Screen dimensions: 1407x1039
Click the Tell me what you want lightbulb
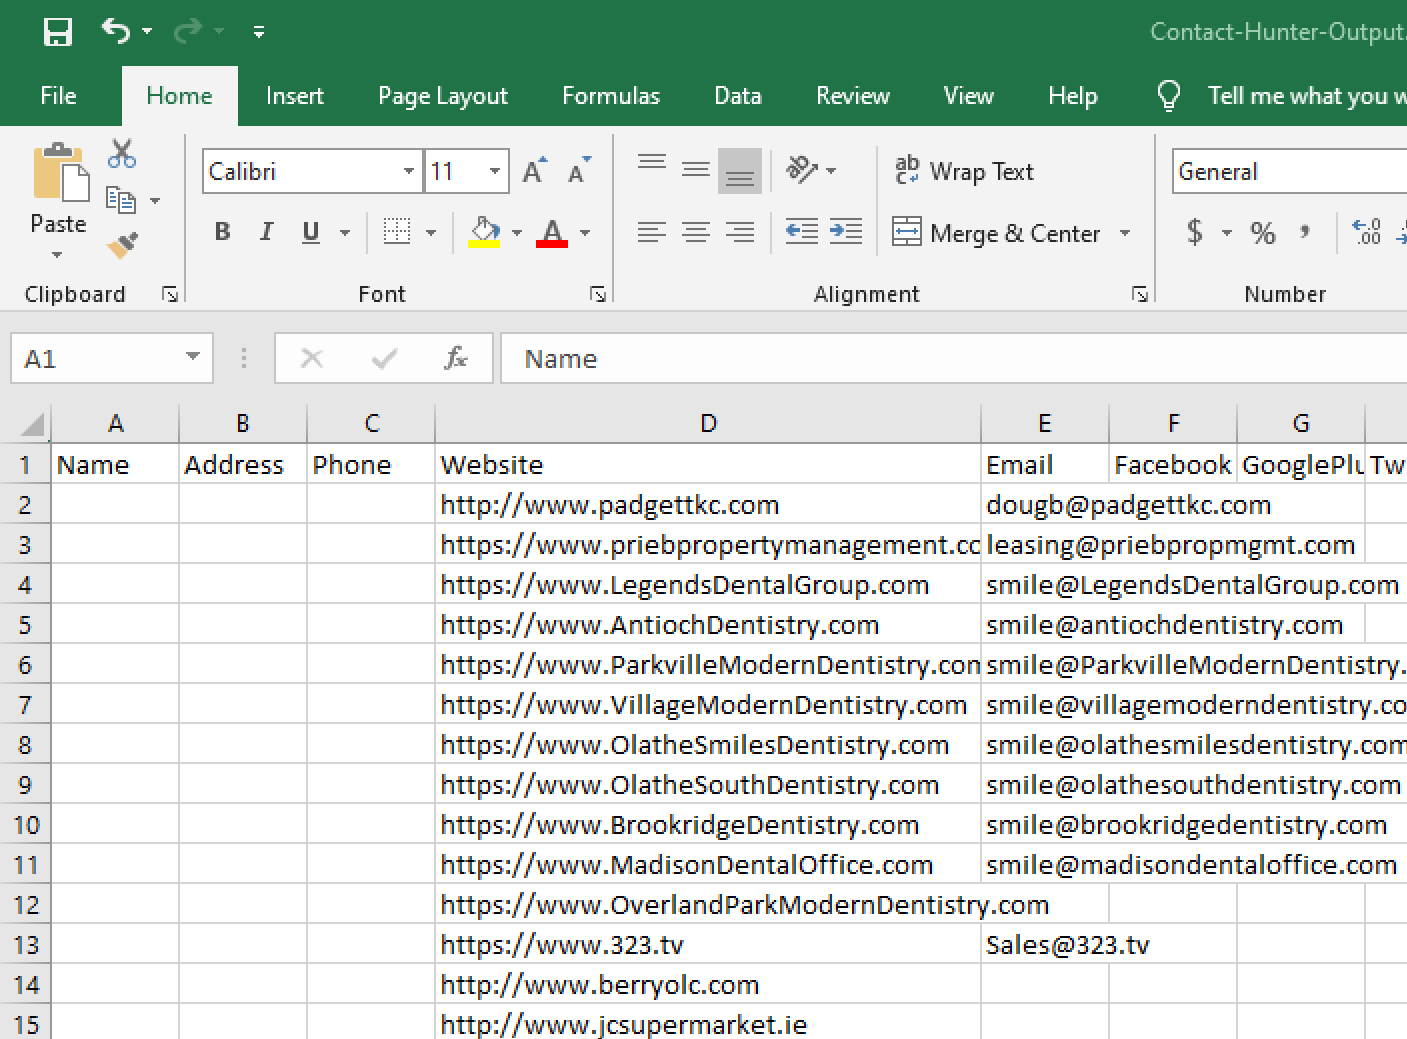click(1168, 96)
